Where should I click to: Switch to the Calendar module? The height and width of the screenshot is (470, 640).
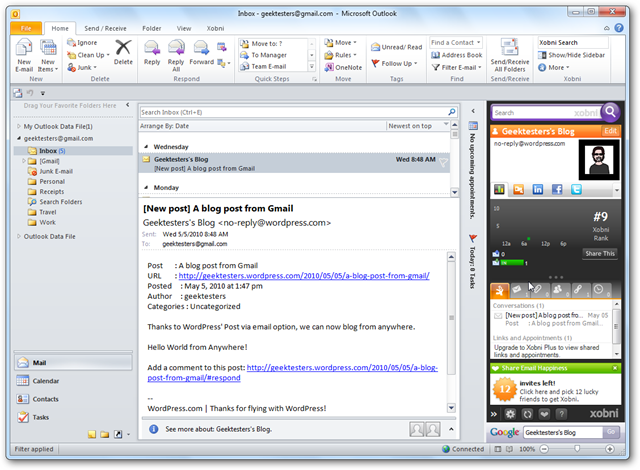[73, 381]
